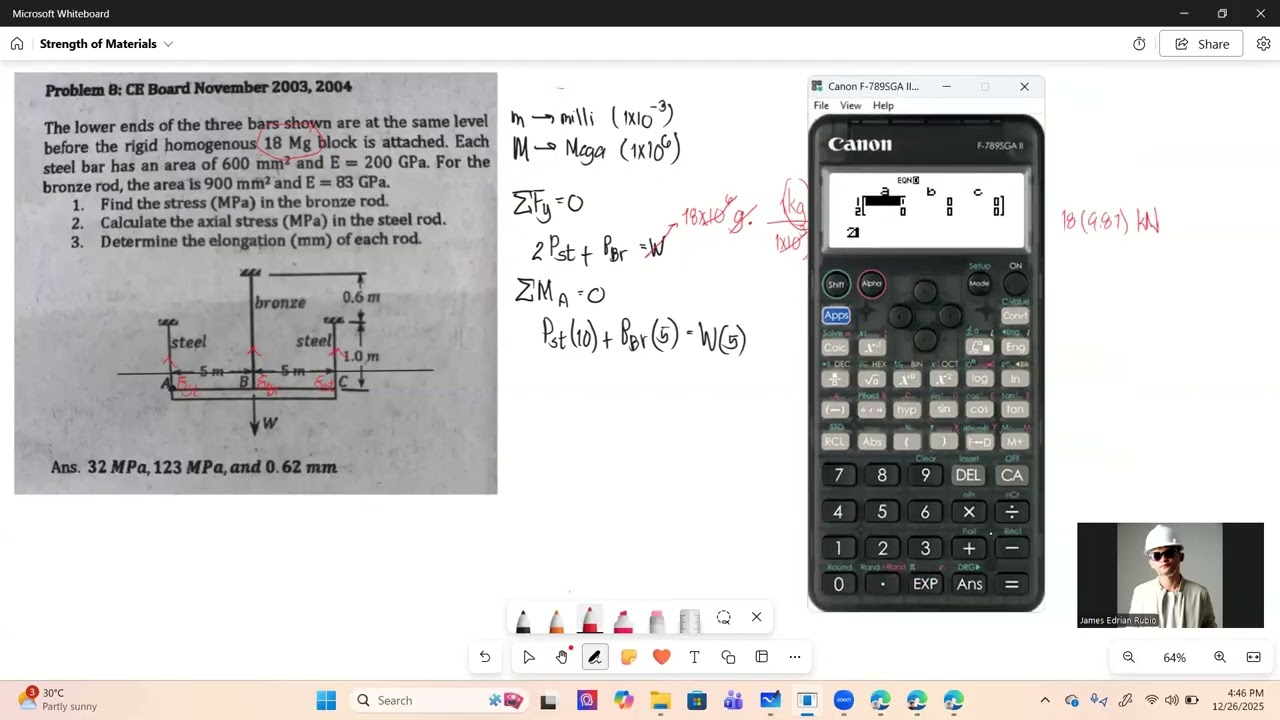Click the Calc key on calculator

[835, 347]
